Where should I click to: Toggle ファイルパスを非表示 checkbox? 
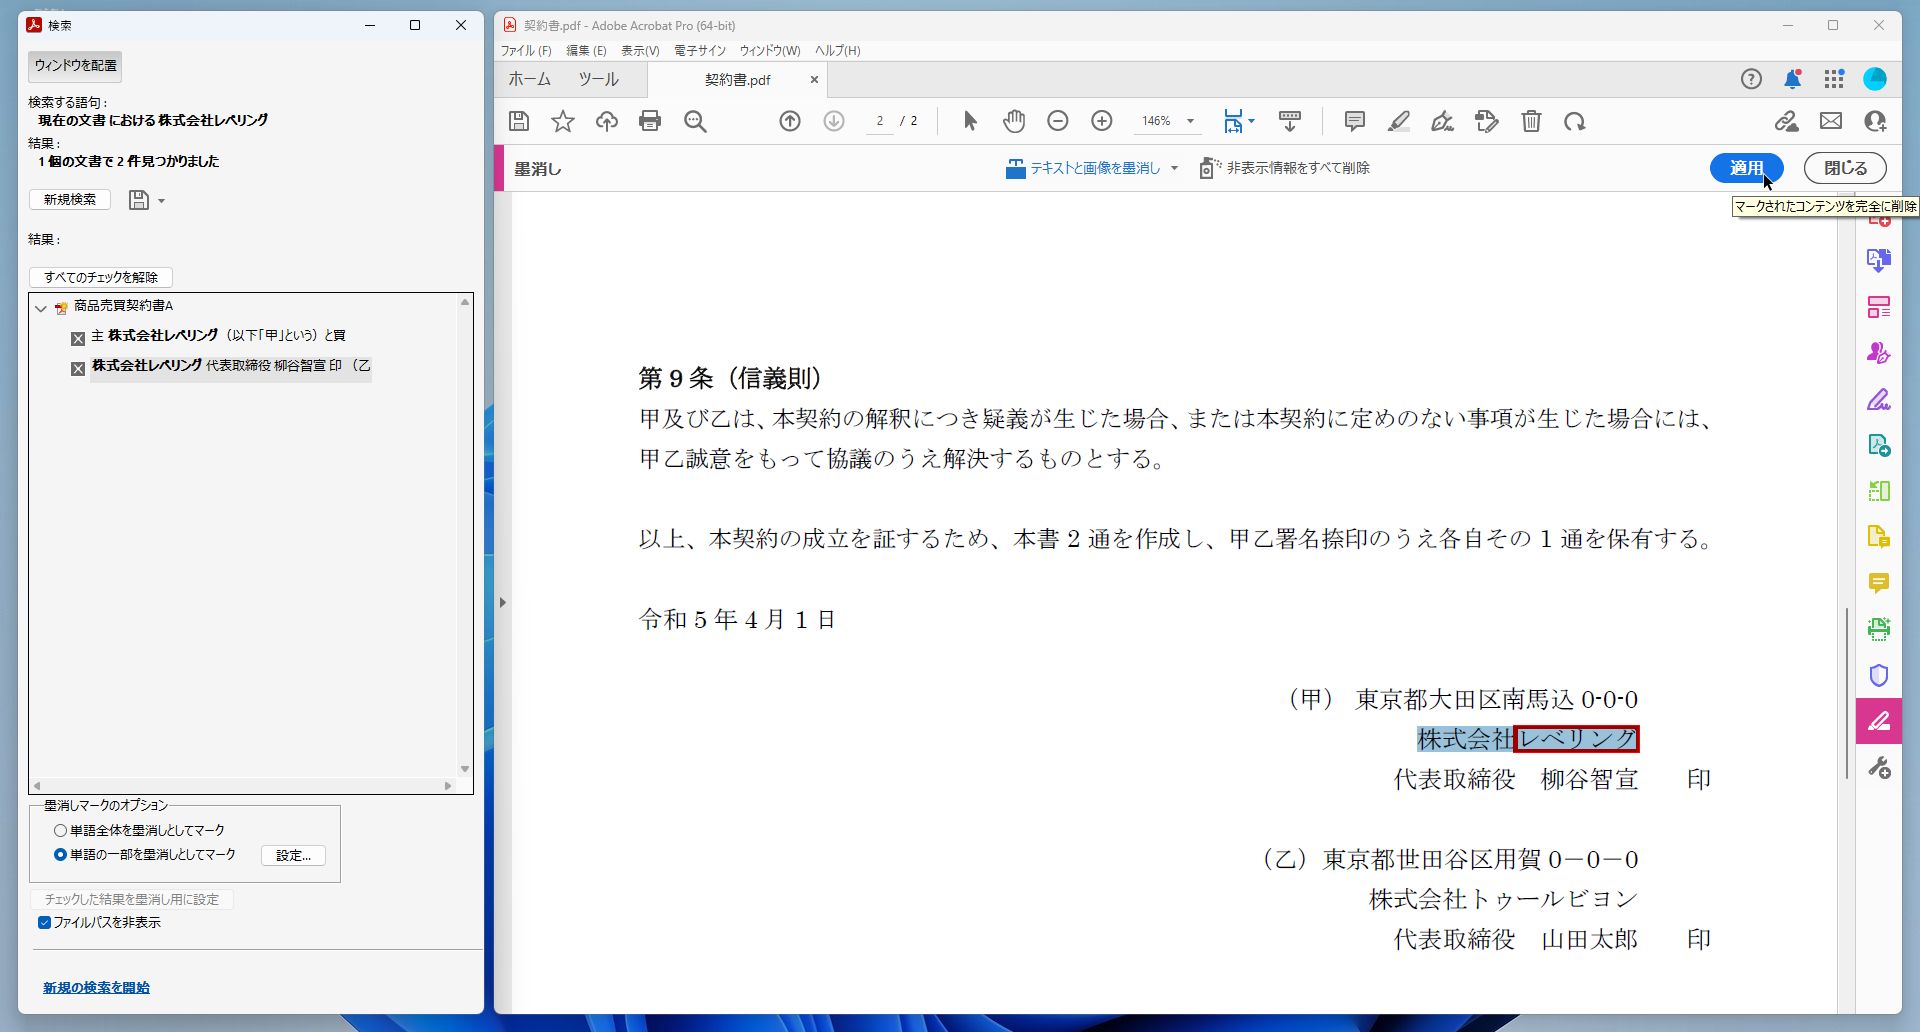coord(44,922)
